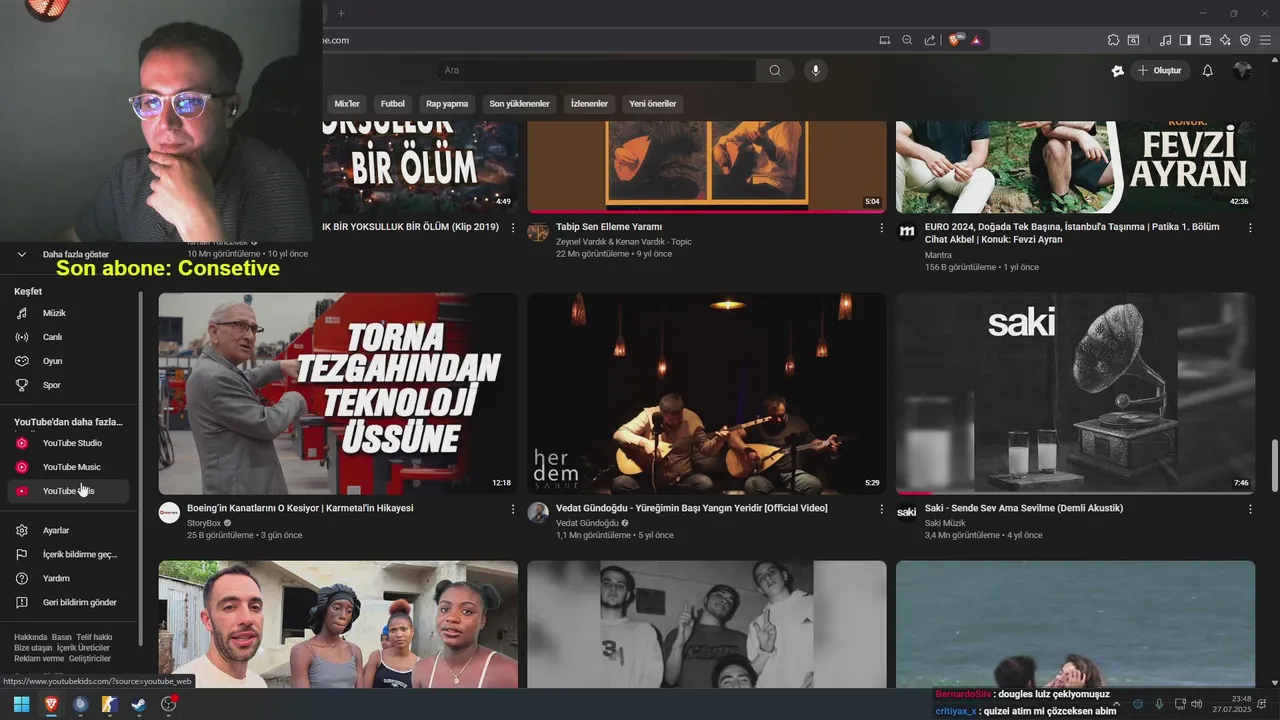
Task: Click the Counter-Strike taskbar icon
Action: (110, 705)
